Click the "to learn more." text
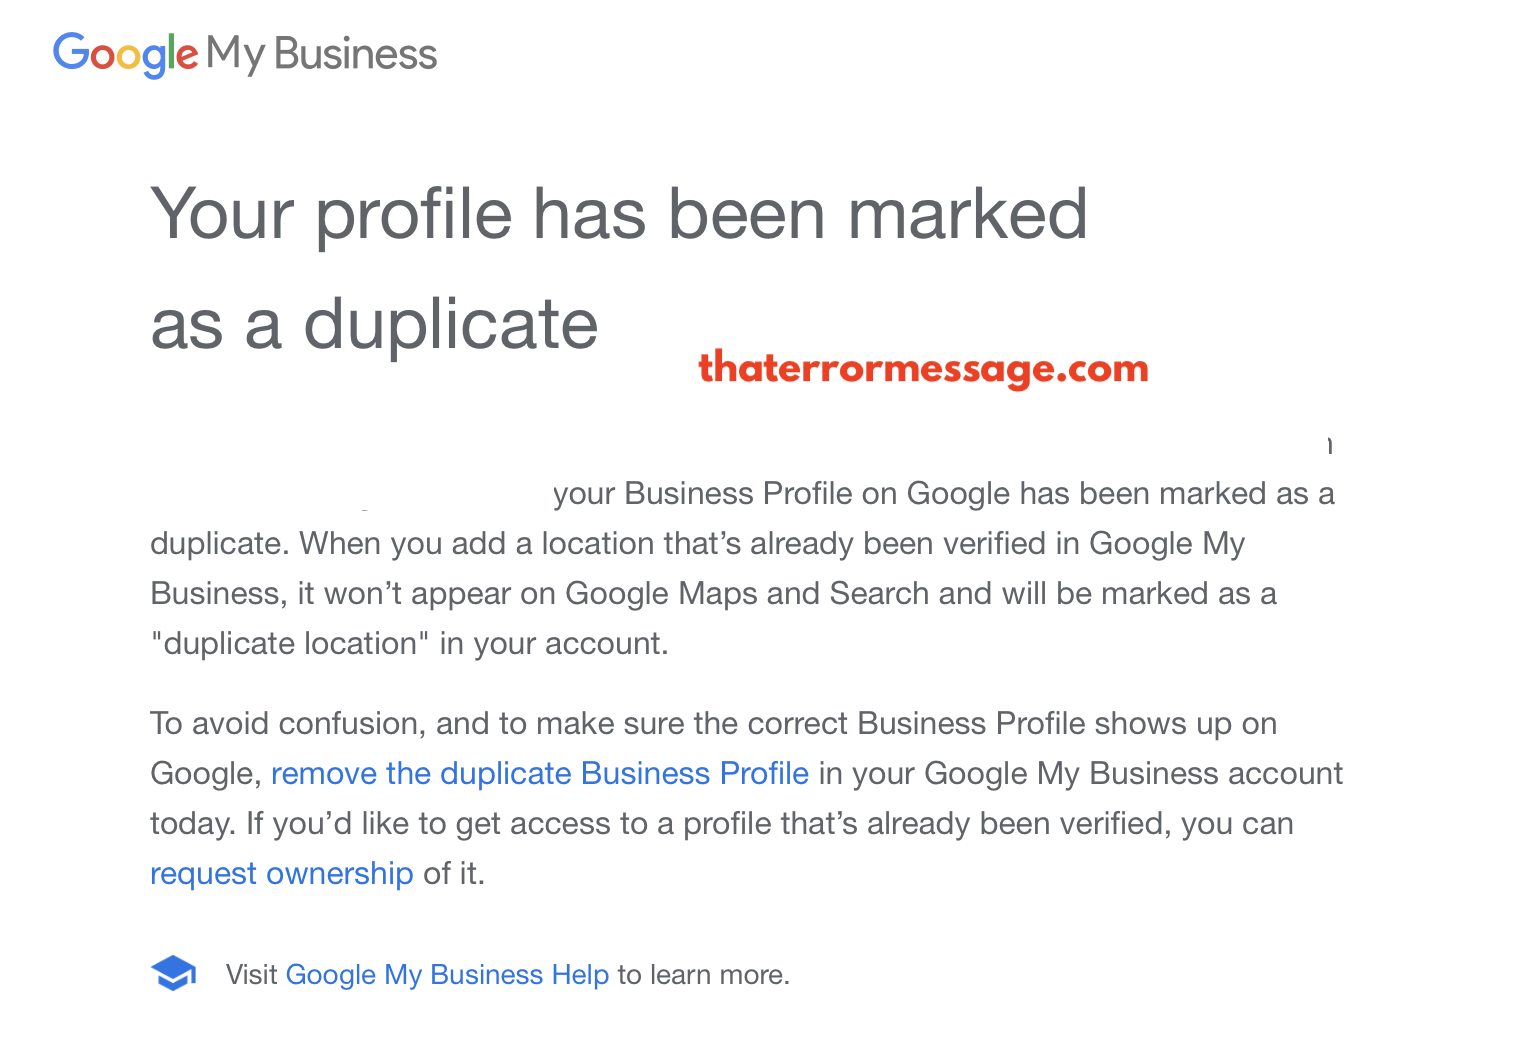The width and height of the screenshot is (1516, 1052). pyautogui.click(x=704, y=974)
